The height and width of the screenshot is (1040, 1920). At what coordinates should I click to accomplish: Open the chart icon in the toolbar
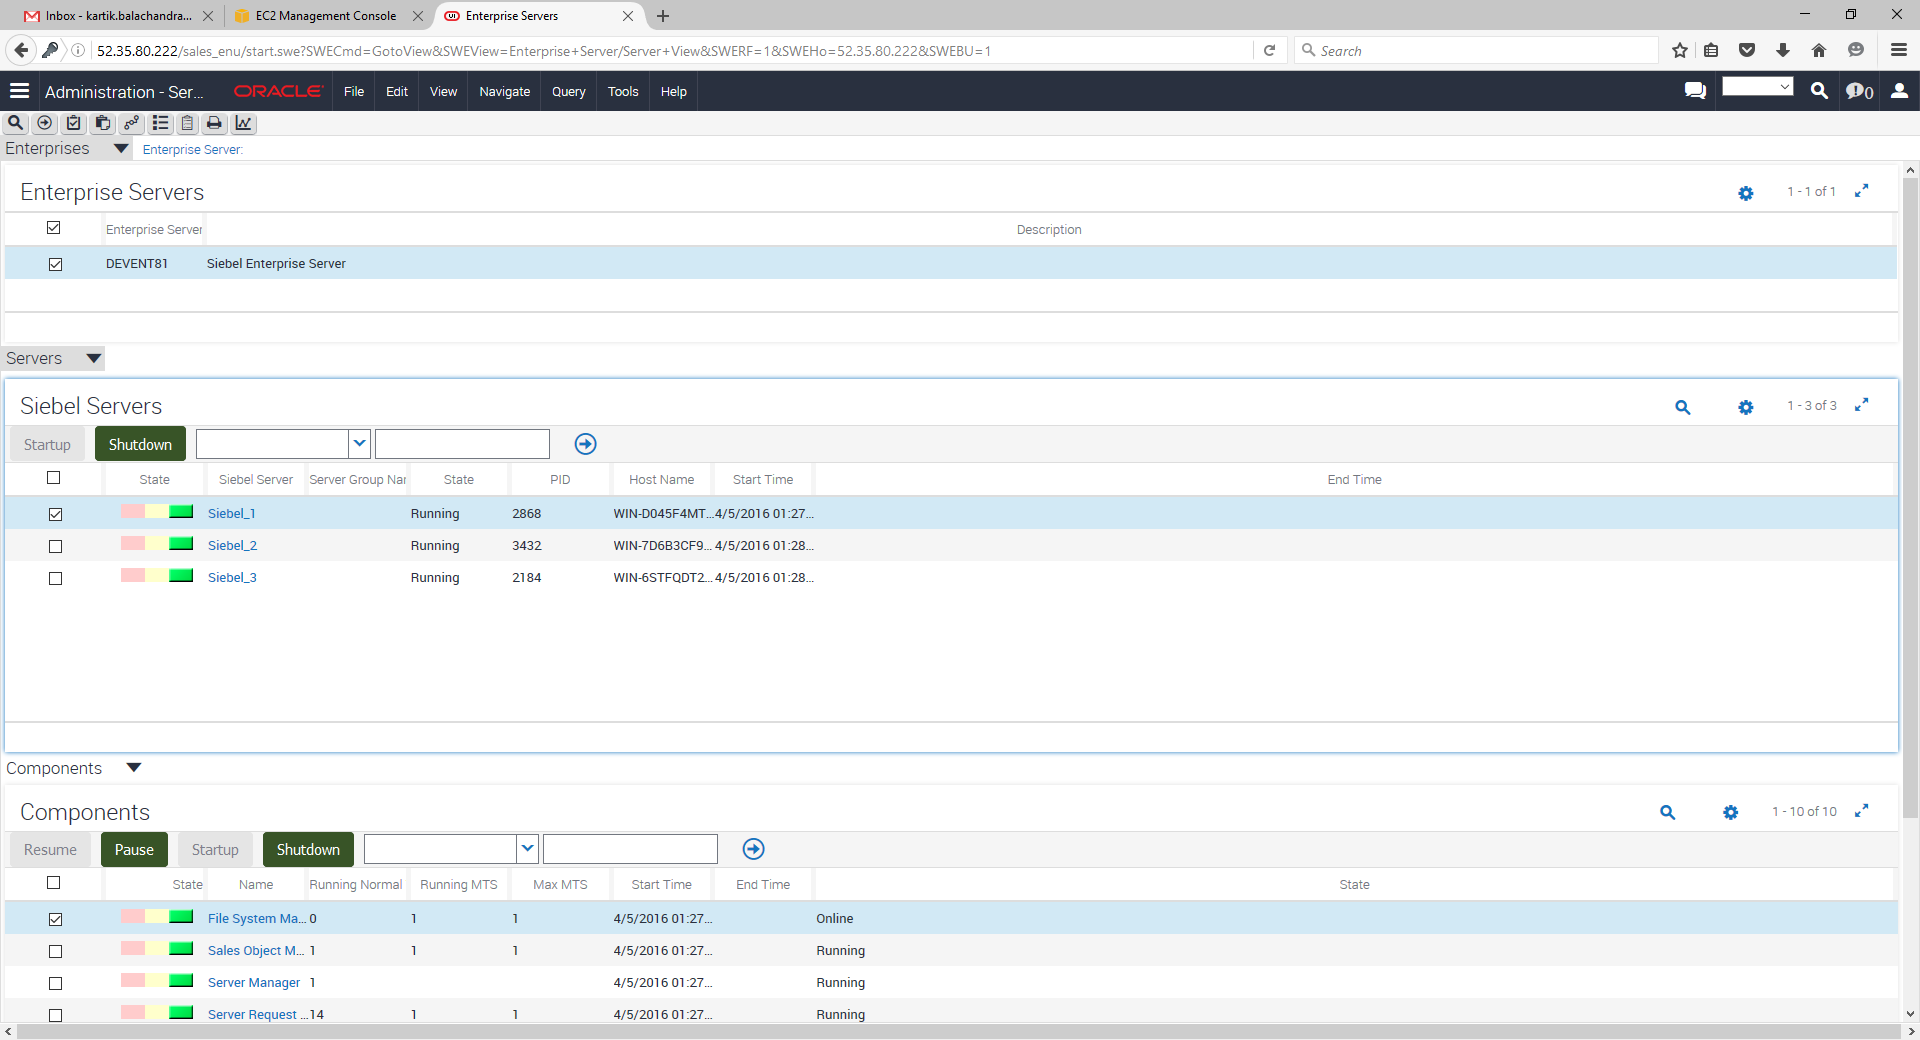pyautogui.click(x=243, y=123)
